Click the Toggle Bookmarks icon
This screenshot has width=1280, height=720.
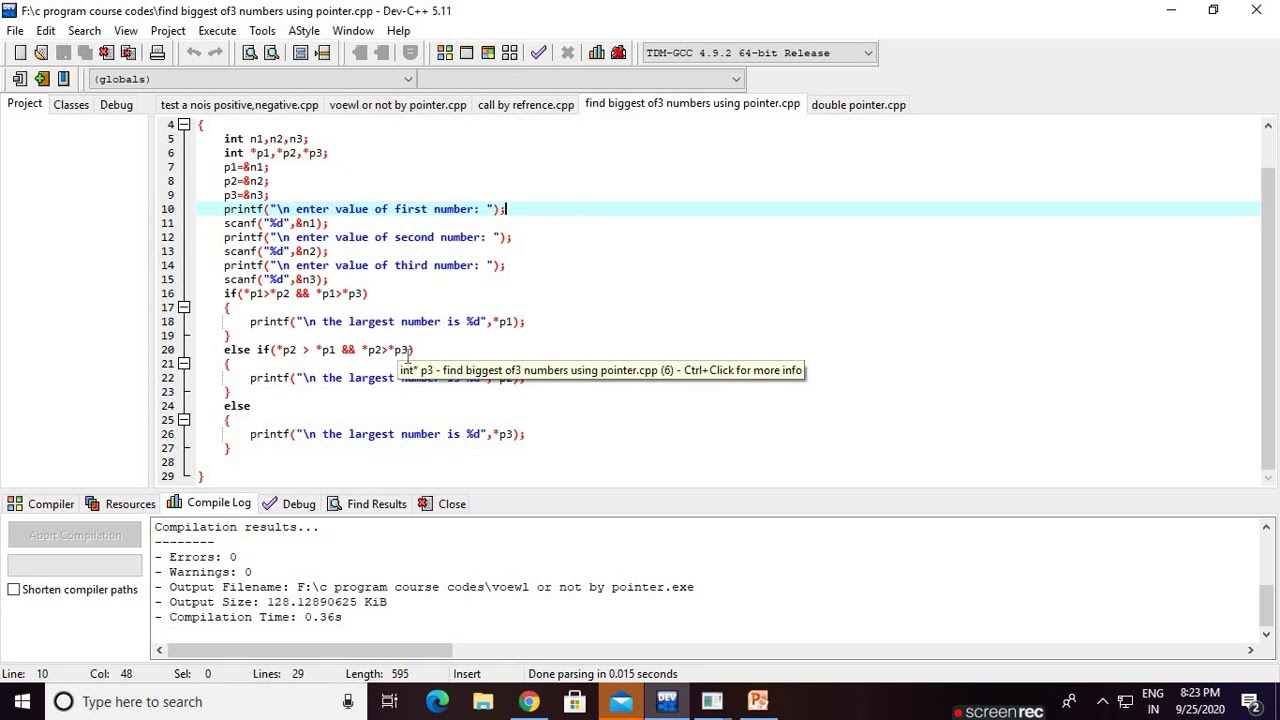click(63, 79)
